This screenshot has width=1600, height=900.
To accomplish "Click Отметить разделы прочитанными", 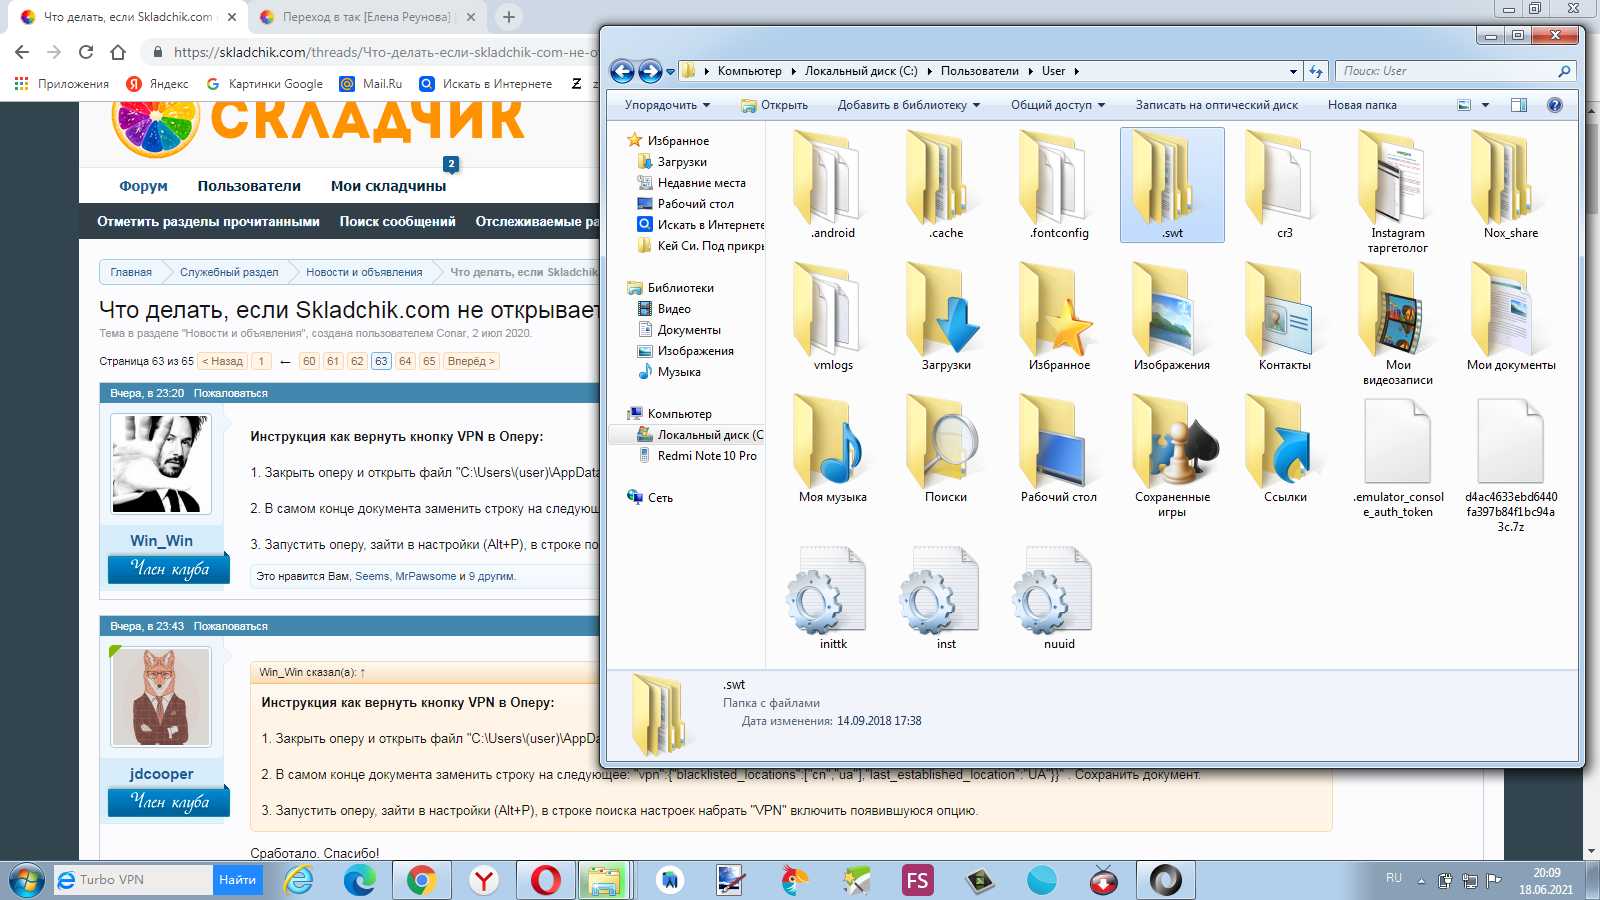I will point(208,222).
